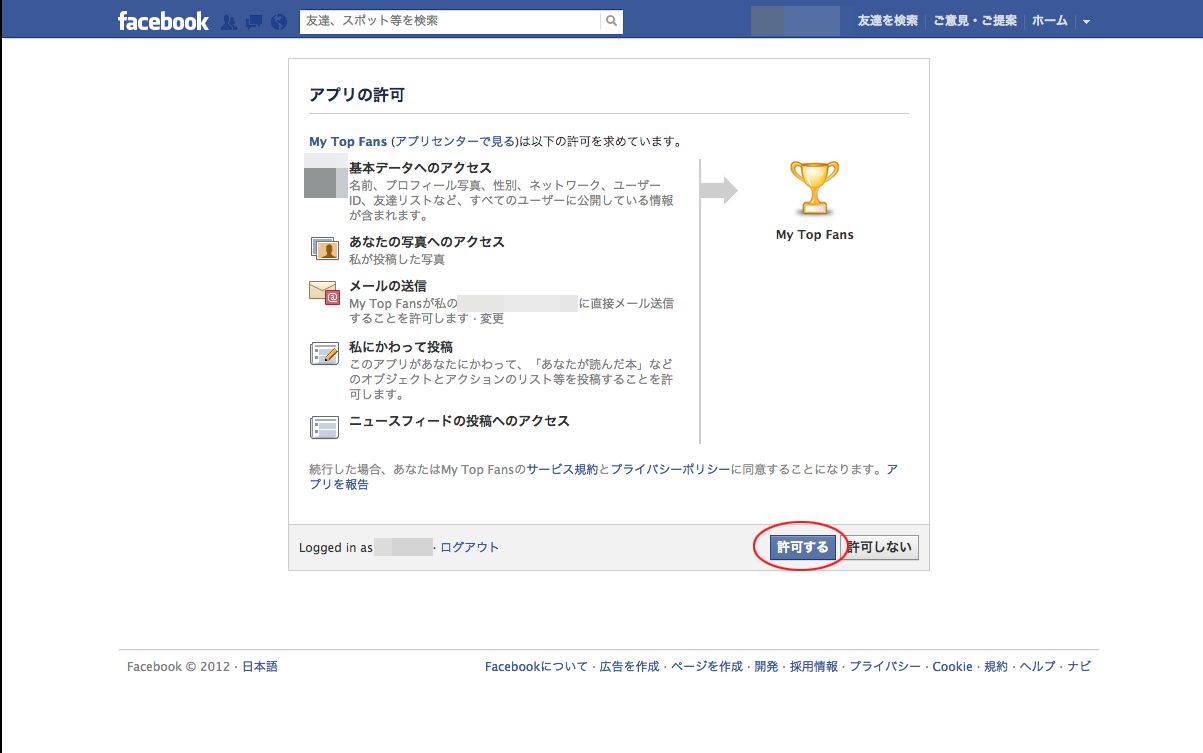The width and height of the screenshot is (1203, 753).
Task: Click the My Top Fans label under trophy
Action: [x=815, y=235]
